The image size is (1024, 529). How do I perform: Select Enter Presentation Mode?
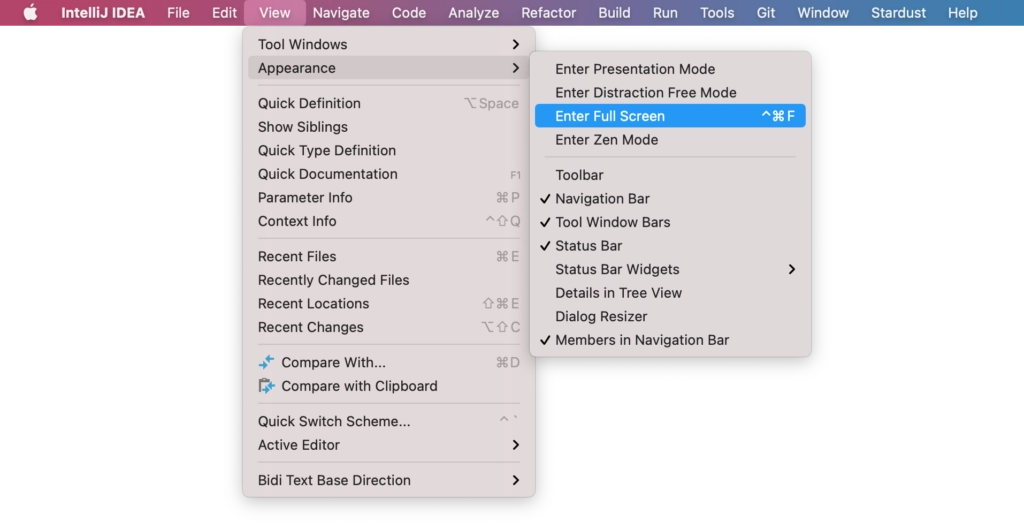coord(670,69)
